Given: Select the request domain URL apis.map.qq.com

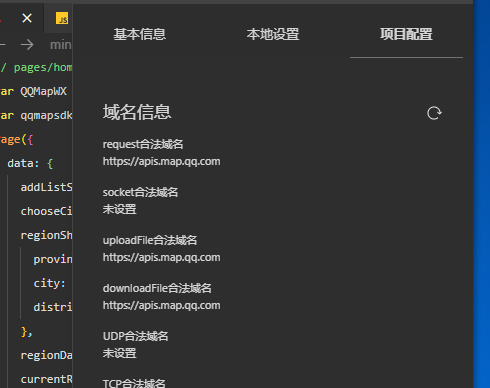Looking at the screenshot, I should click(x=162, y=161).
